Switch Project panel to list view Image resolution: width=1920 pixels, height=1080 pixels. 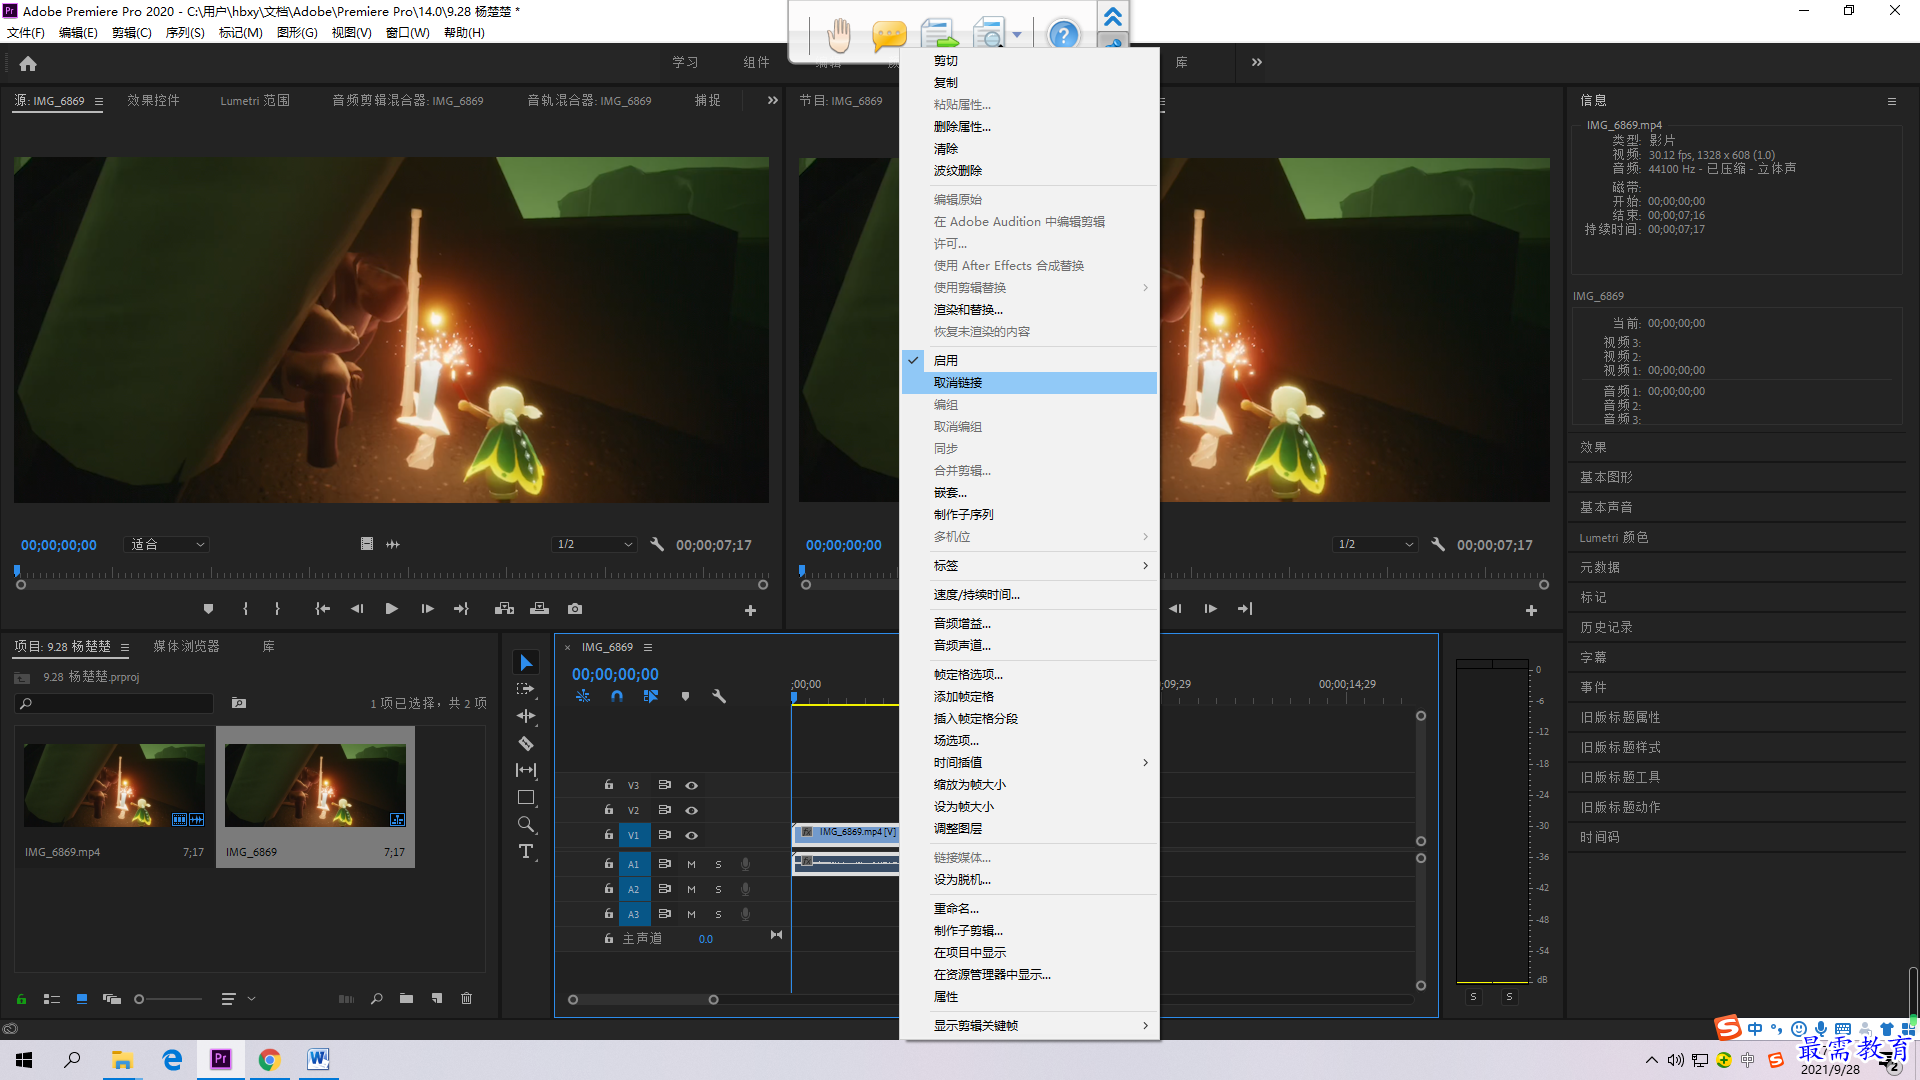pos(52,999)
